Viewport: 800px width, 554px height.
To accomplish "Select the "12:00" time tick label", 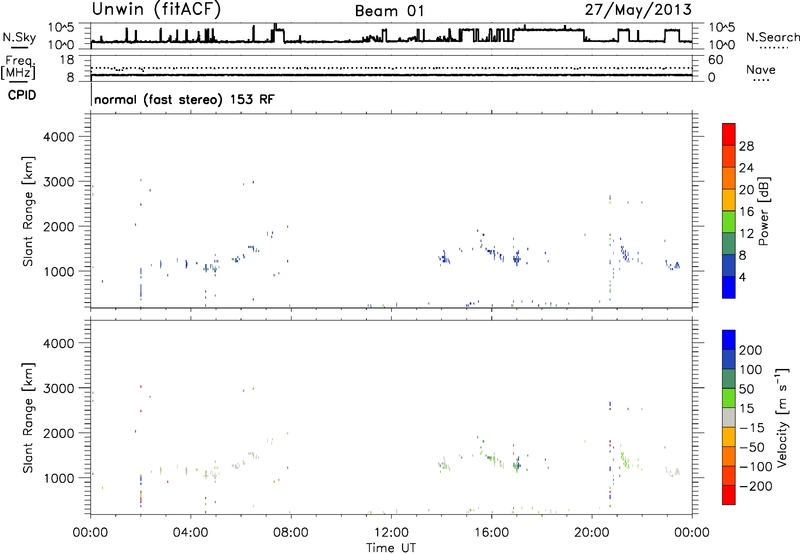I will pos(391,533).
